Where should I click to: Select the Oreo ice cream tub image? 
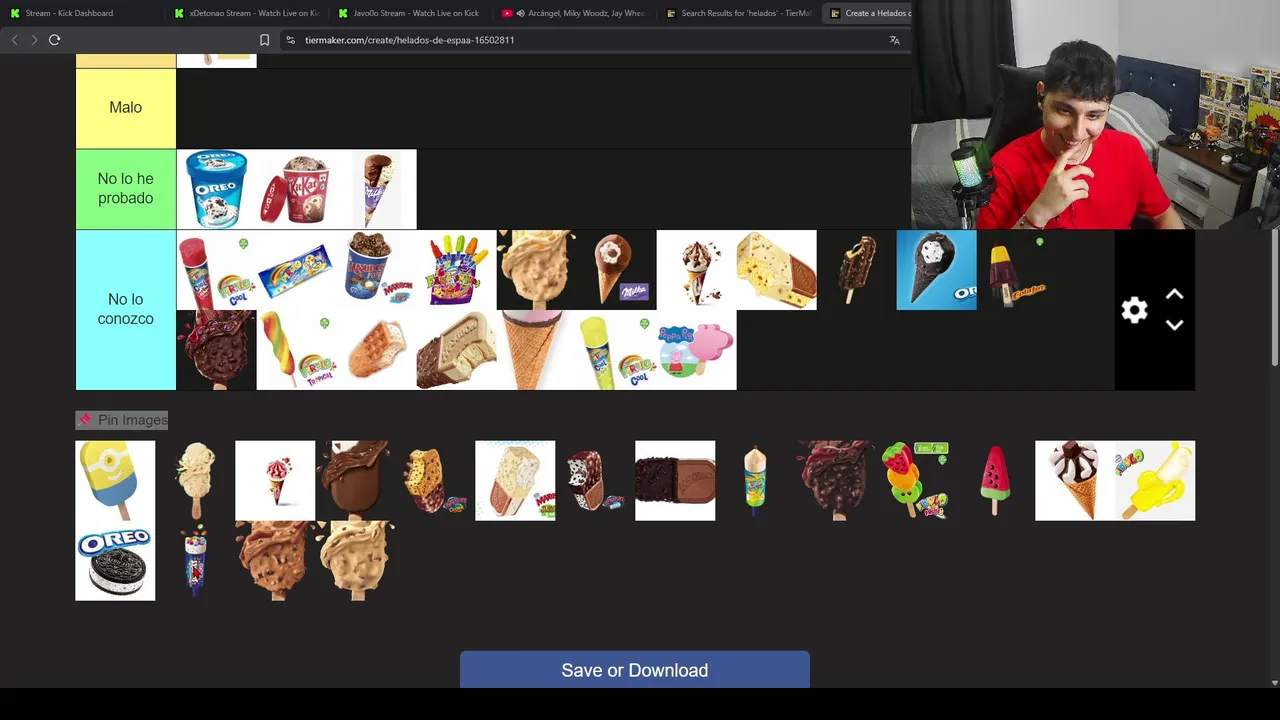216,189
